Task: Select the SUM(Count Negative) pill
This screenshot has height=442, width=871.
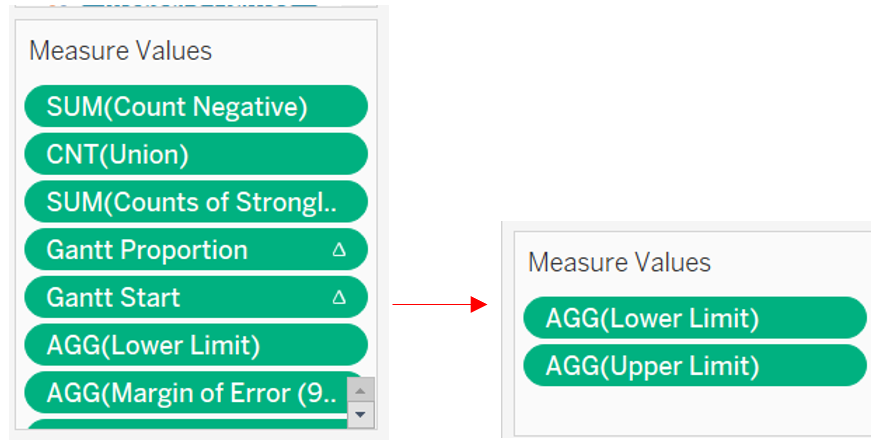Action: pyautogui.click(x=176, y=107)
